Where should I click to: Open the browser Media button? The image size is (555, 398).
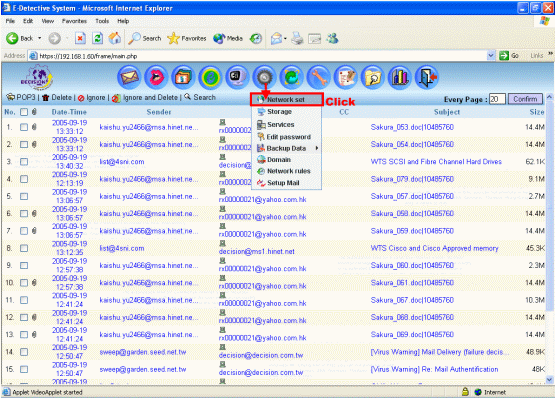[228, 38]
